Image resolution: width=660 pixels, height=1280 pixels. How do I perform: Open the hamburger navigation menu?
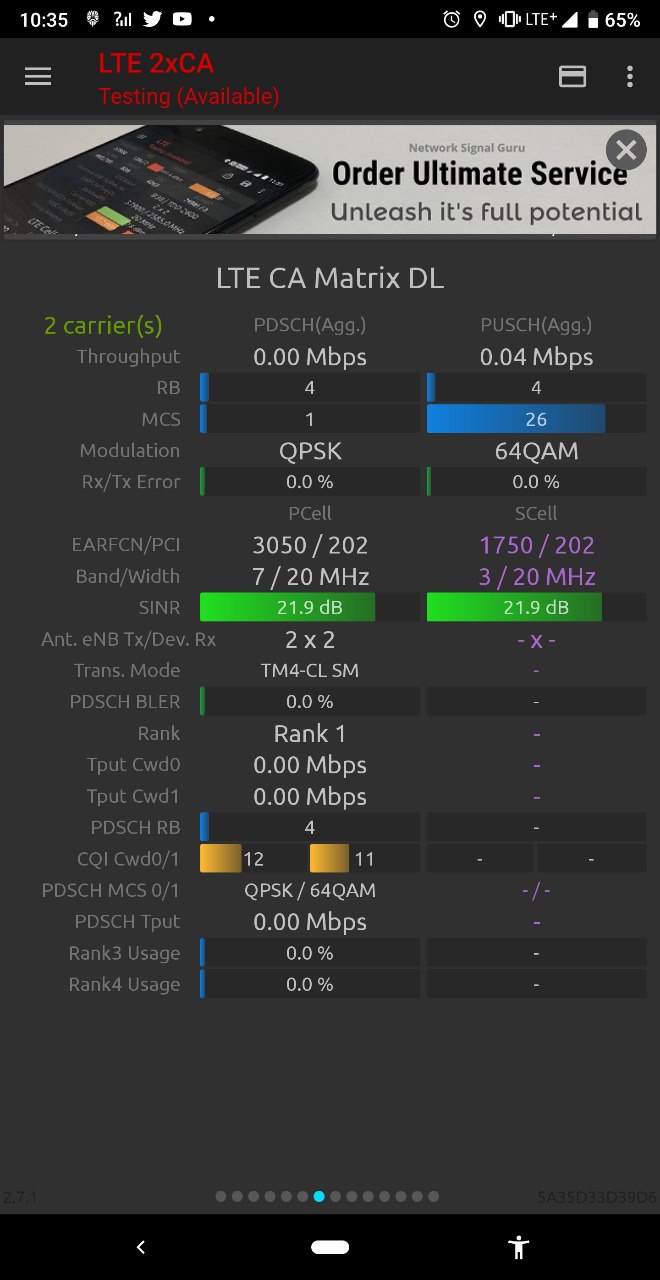[38, 77]
